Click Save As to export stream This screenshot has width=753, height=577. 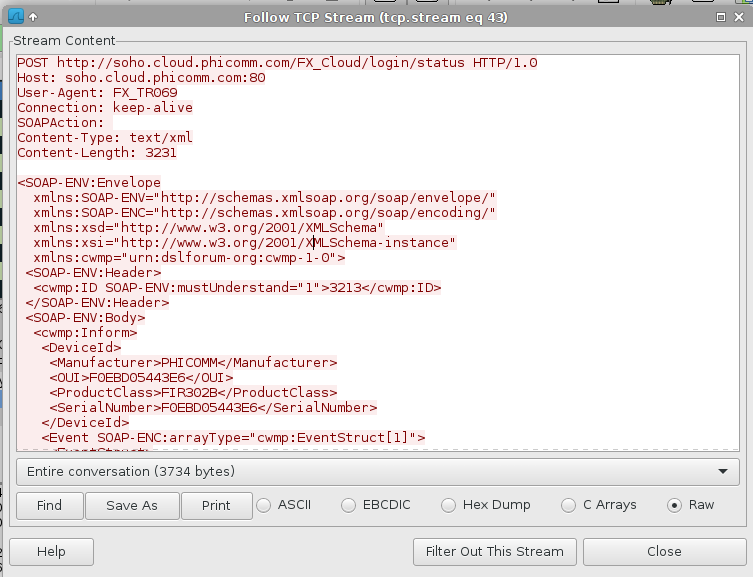click(x=133, y=505)
